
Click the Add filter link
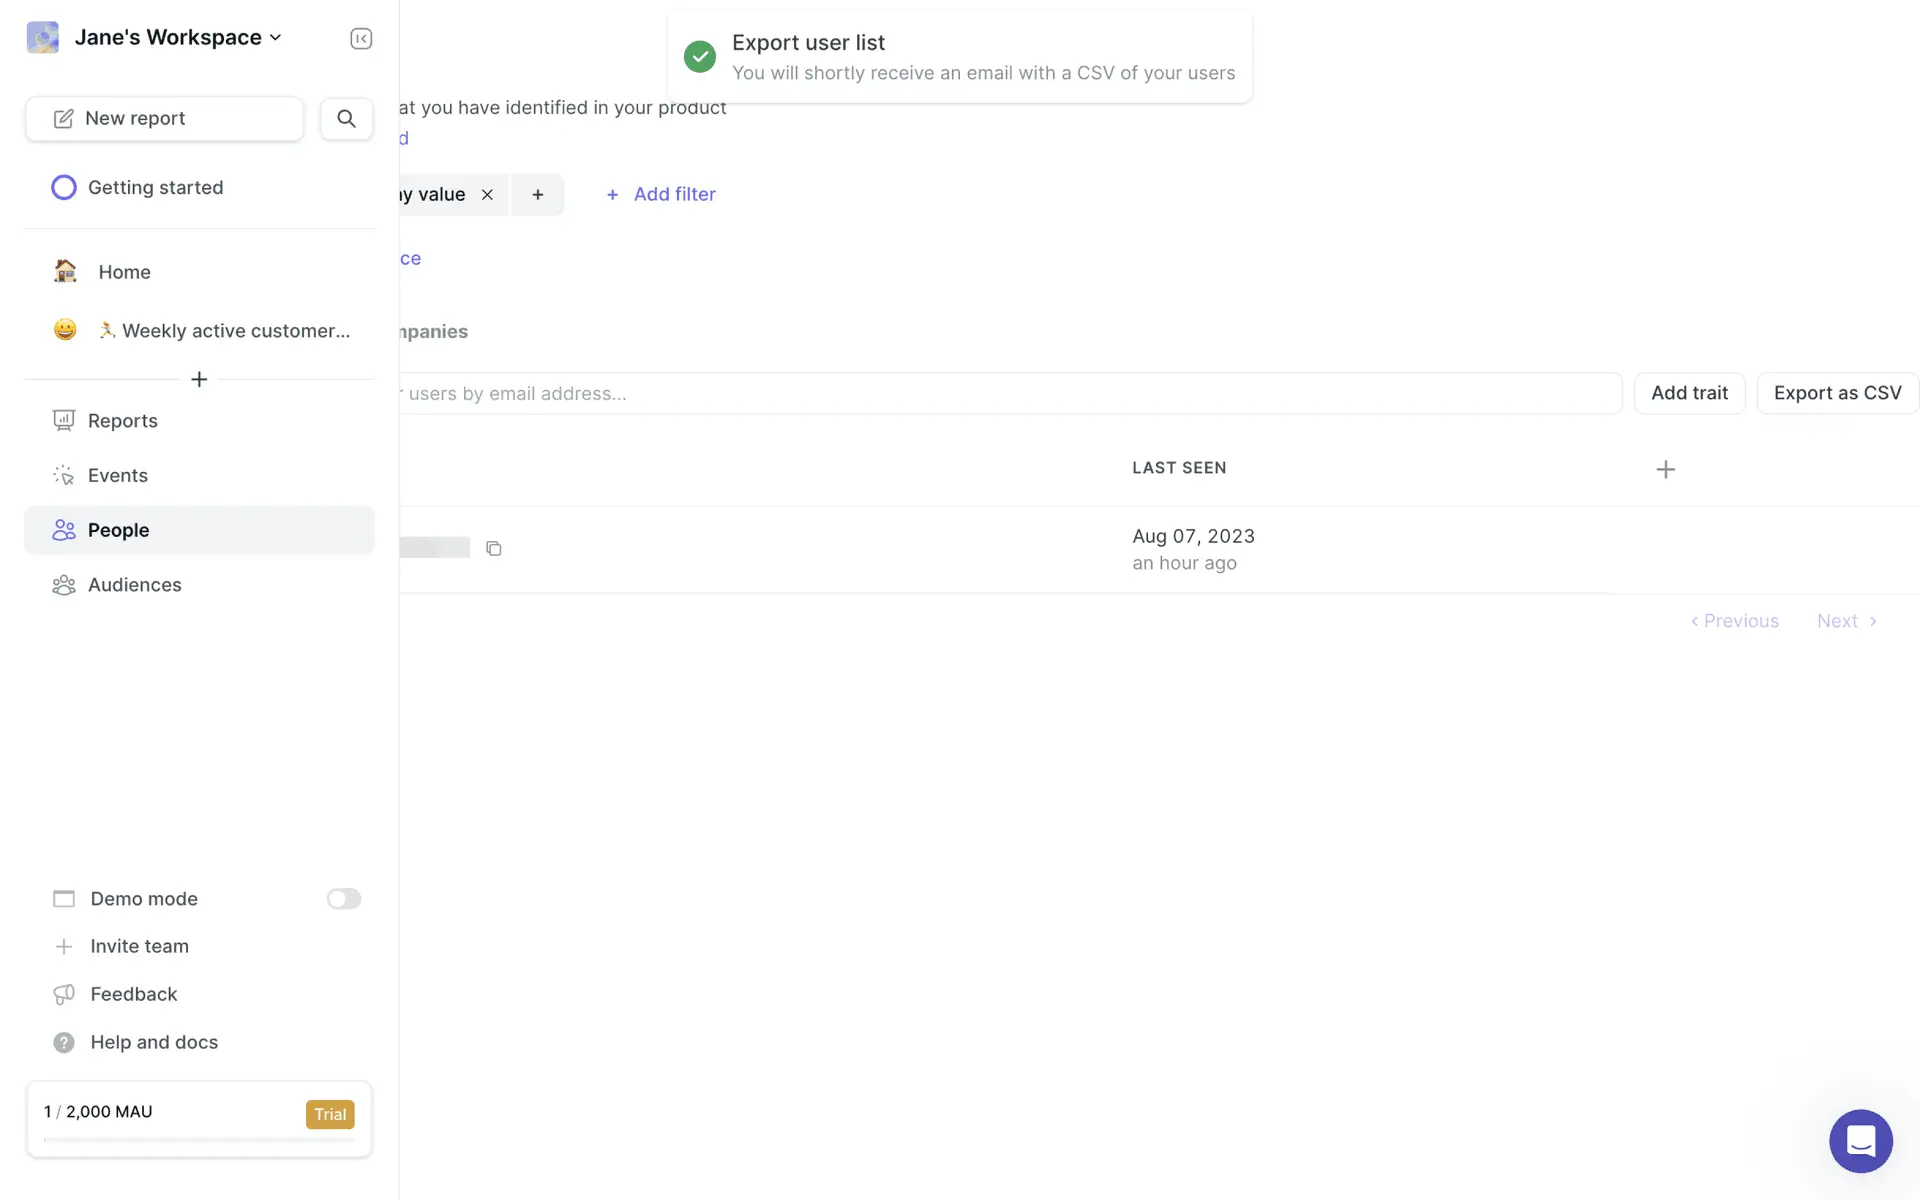click(x=661, y=195)
